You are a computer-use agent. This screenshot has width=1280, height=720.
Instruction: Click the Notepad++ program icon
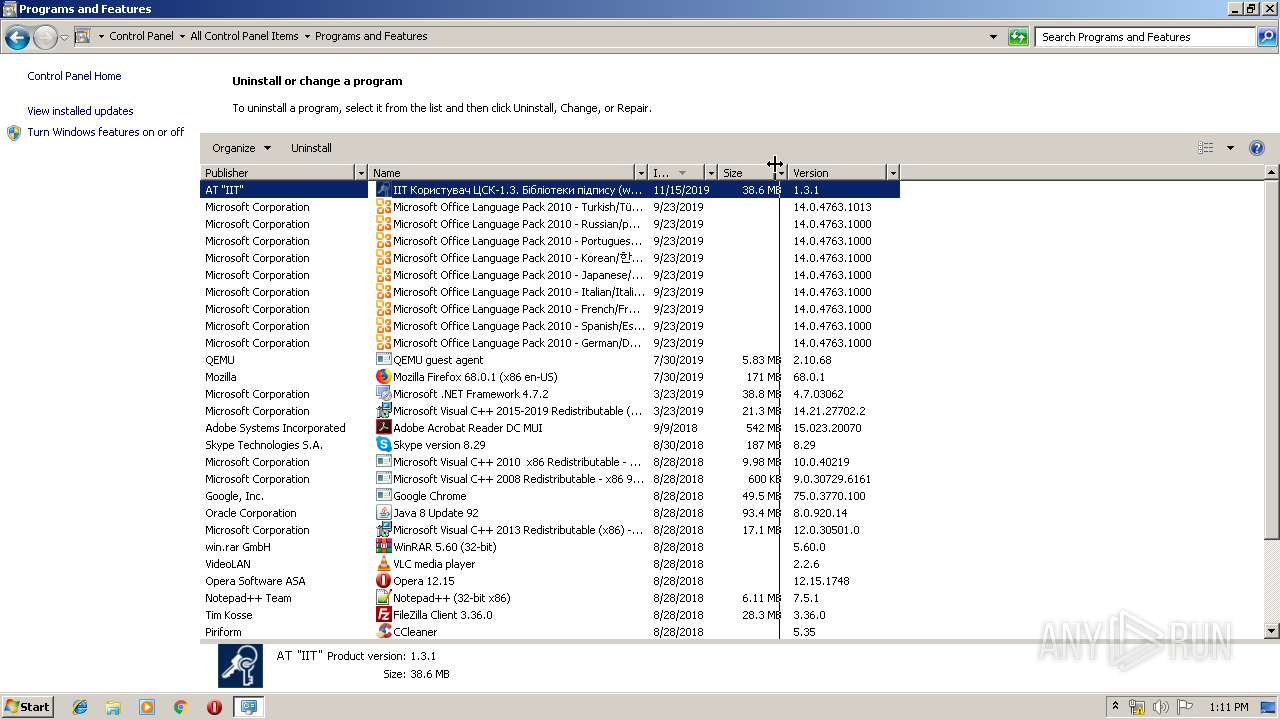click(x=383, y=598)
